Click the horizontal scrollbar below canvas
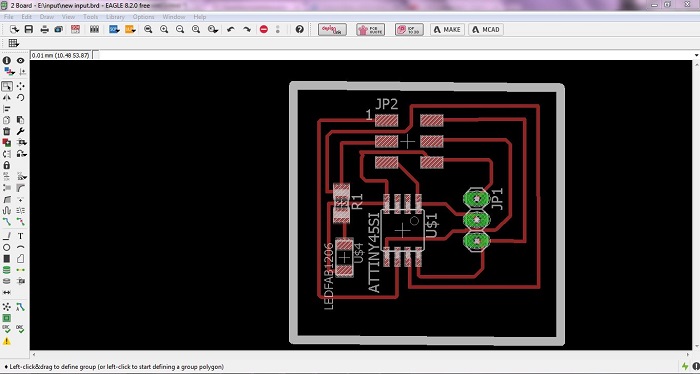This screenshot has width=700, height=374. click(362, 355)
